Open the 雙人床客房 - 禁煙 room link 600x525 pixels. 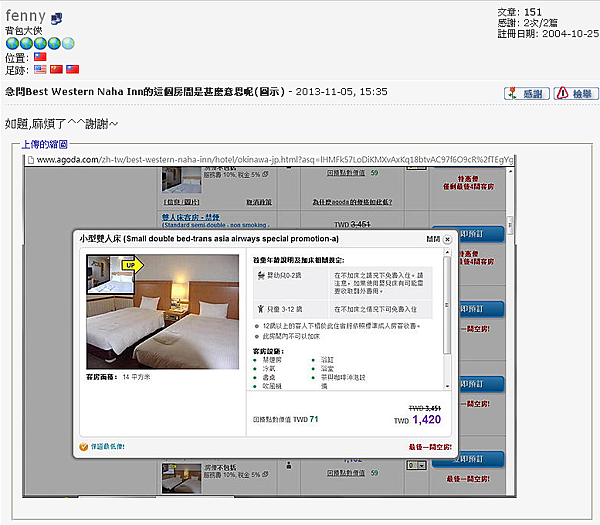(x=191, y=217)
